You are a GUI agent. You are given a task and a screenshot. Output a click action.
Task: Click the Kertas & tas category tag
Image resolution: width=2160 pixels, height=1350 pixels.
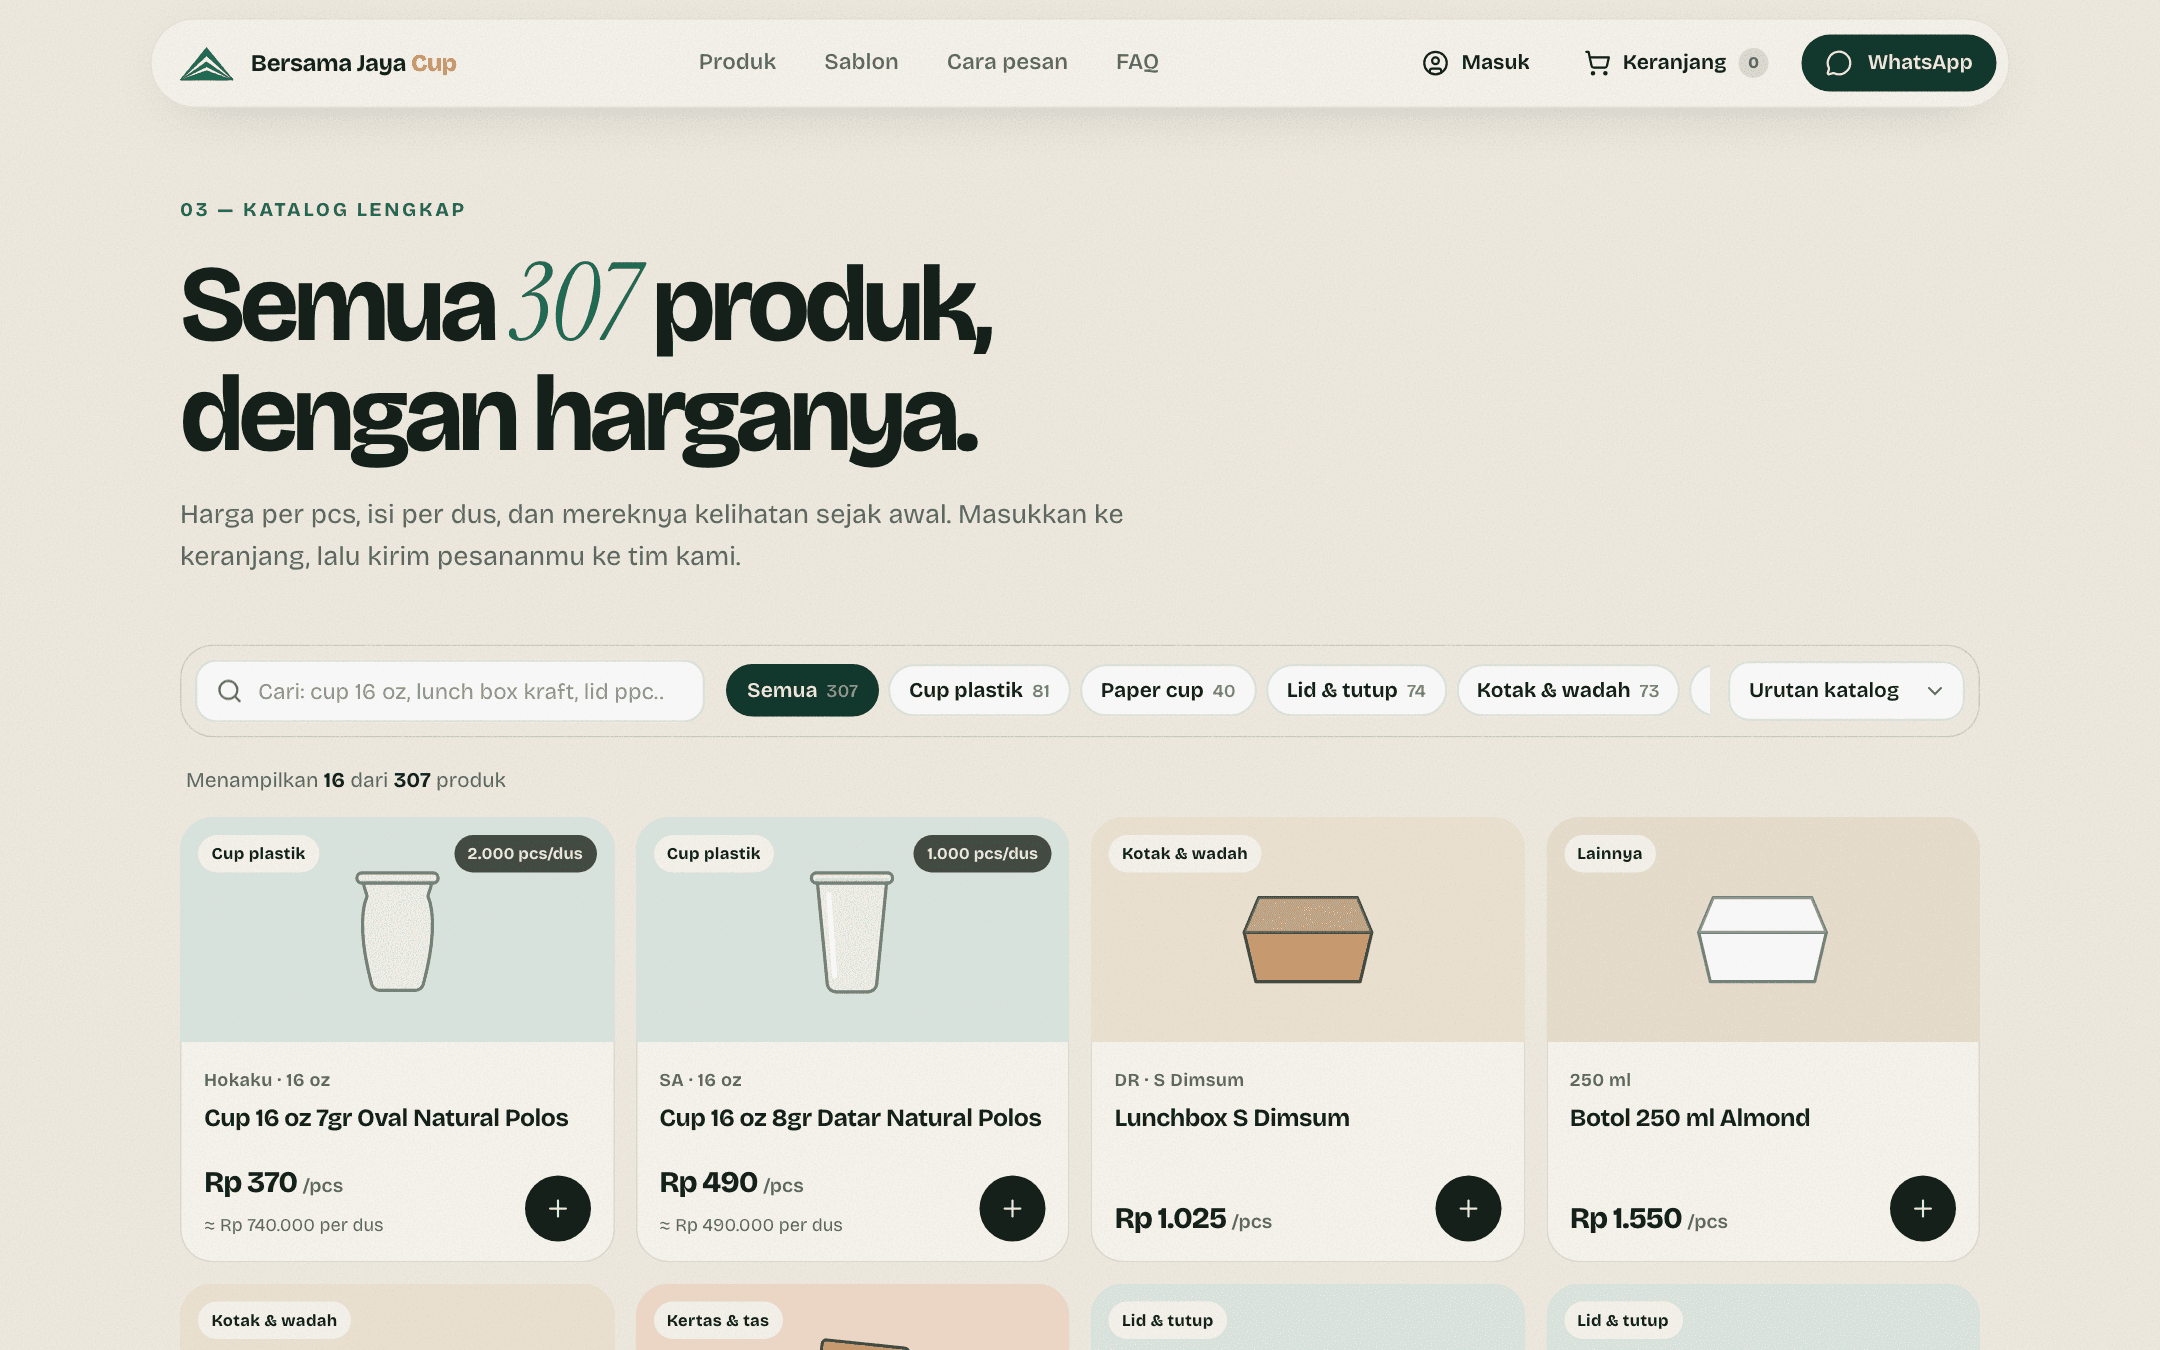[718, 1320]
